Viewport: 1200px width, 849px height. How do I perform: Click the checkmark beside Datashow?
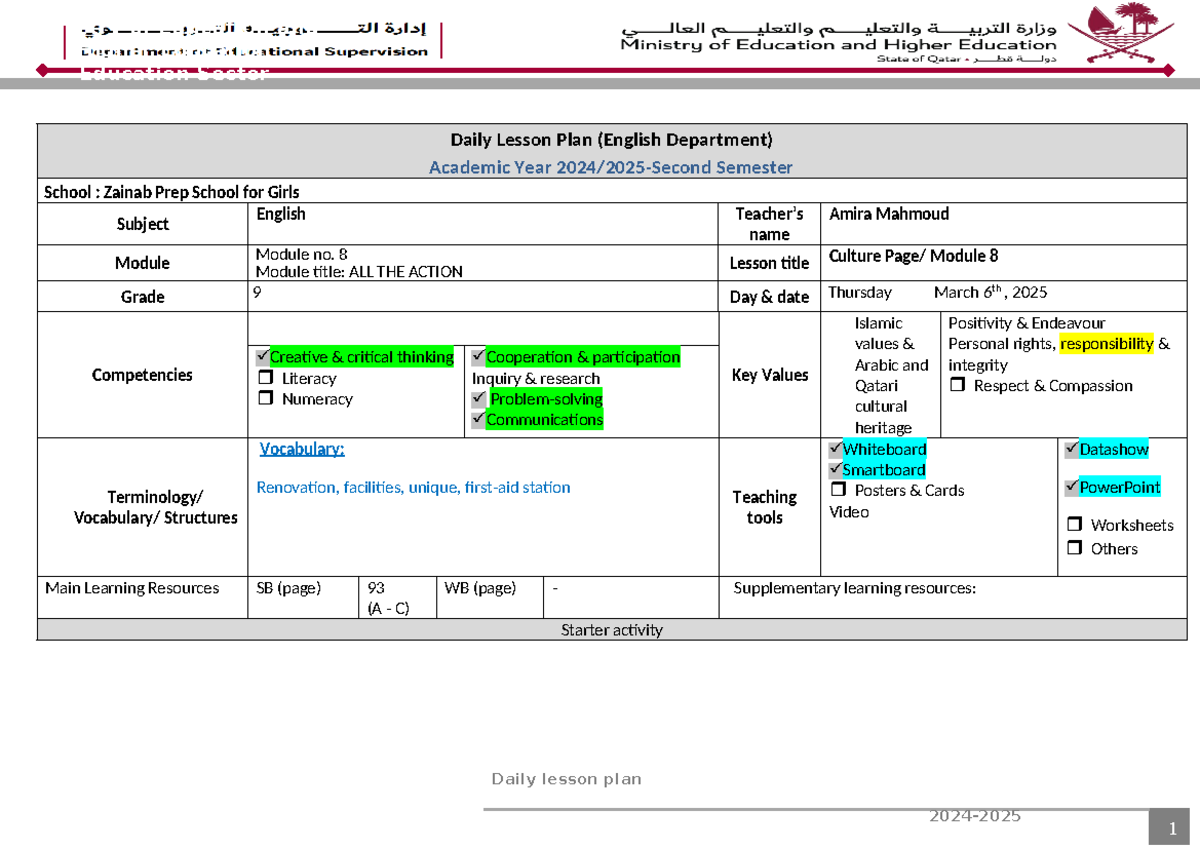click(1072, 449)
